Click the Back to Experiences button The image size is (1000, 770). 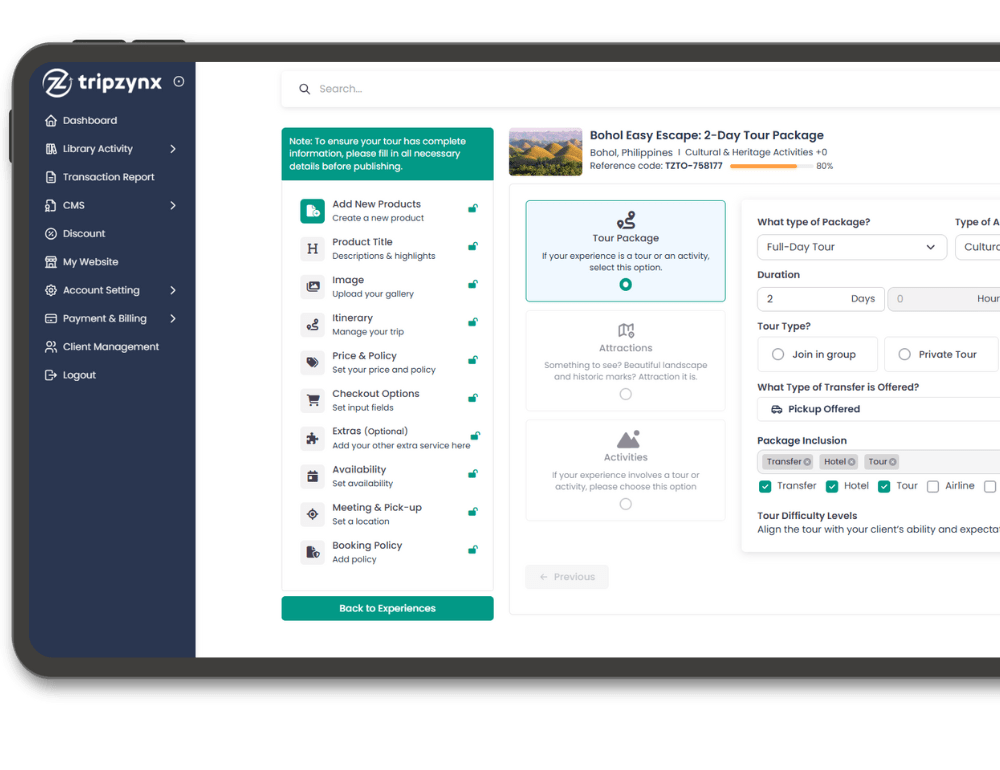387,609
